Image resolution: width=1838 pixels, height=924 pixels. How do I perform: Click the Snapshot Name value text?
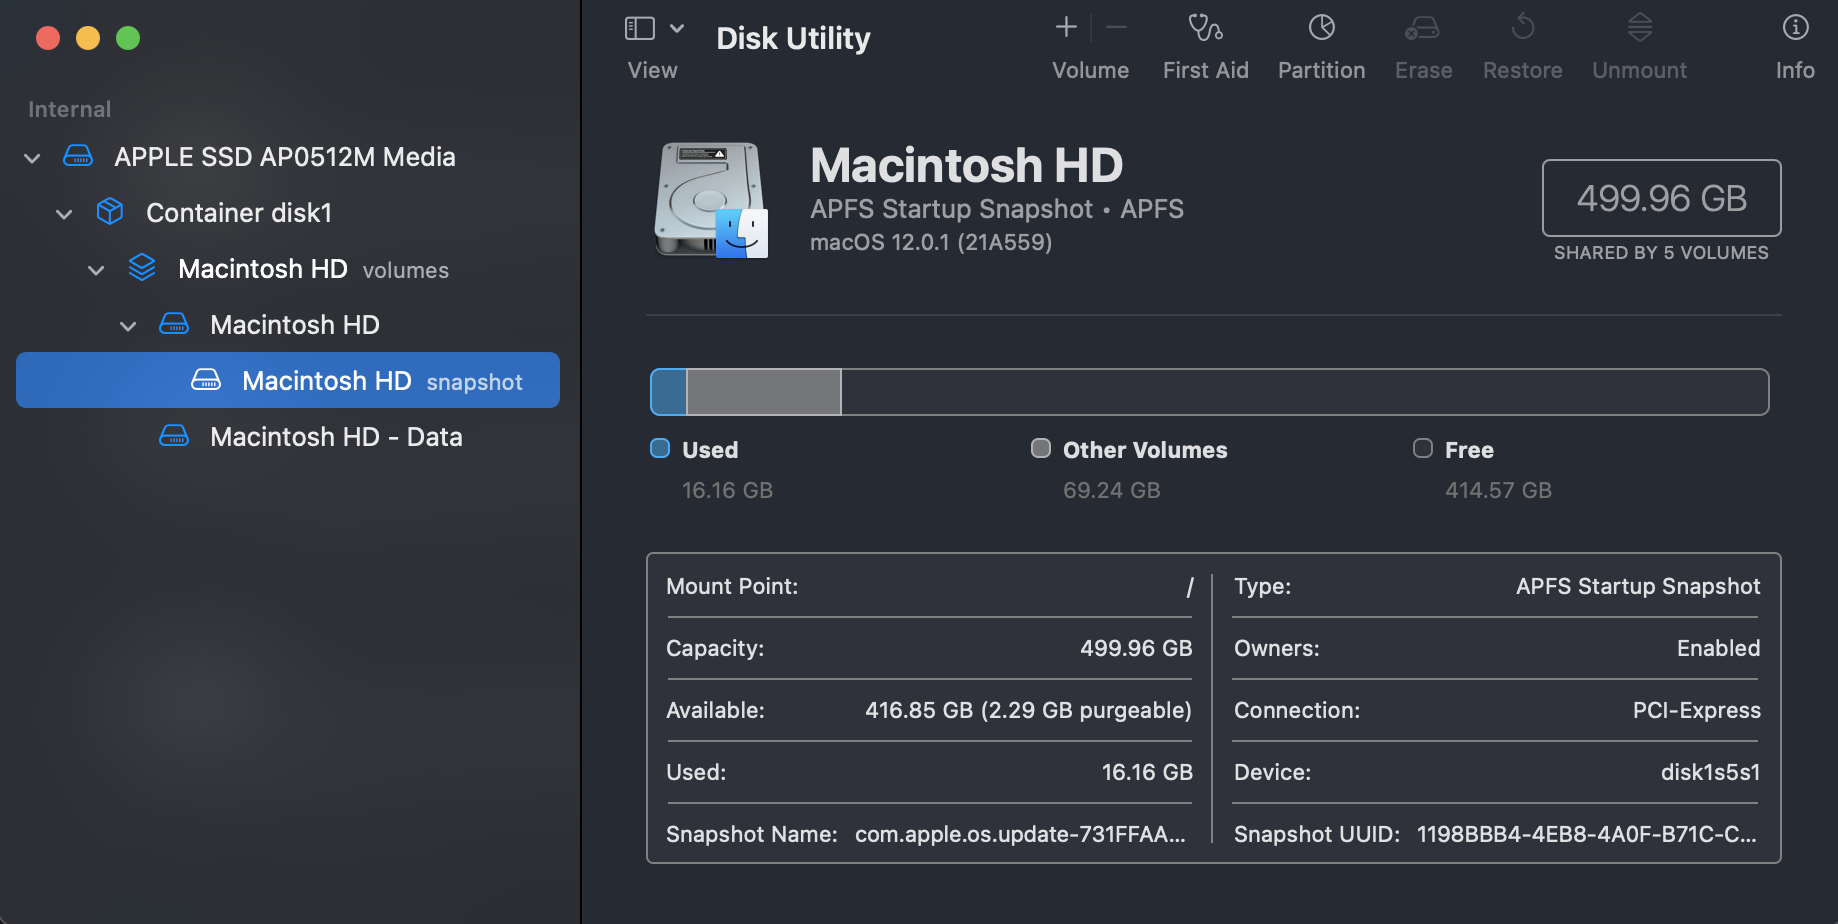pyautogui.click(x=1020, y=834)
